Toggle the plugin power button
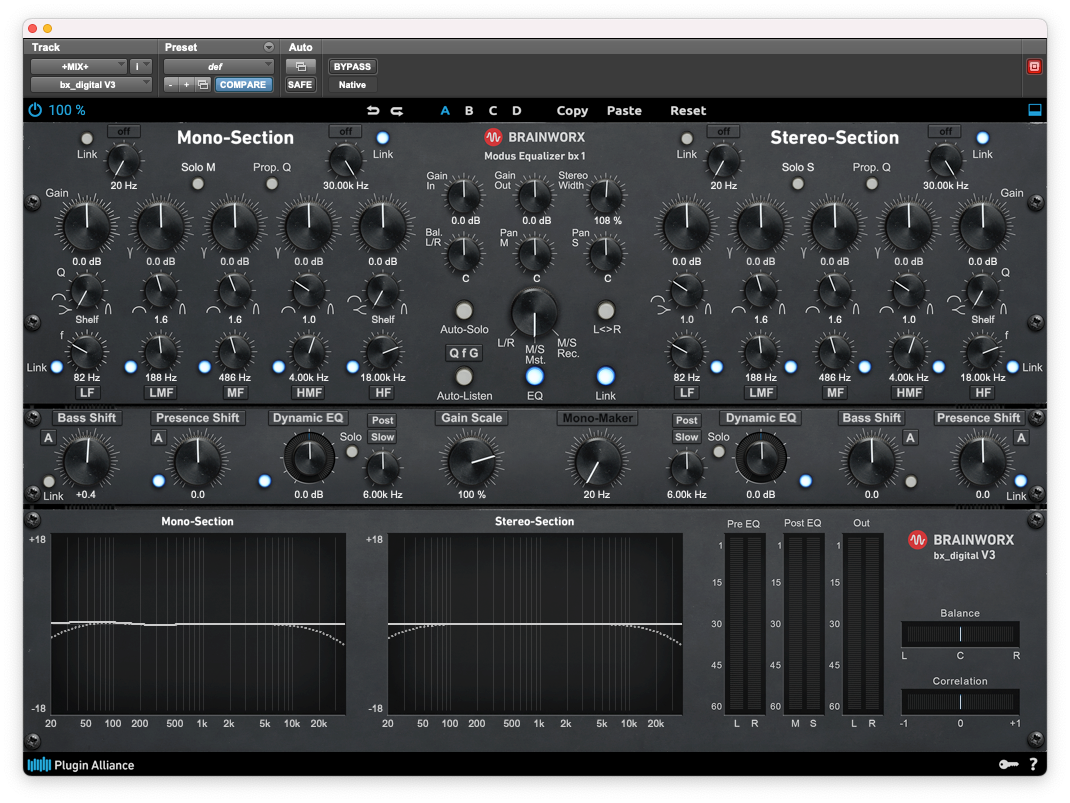This screenshot has width=1070, height=803. (35, 110)
